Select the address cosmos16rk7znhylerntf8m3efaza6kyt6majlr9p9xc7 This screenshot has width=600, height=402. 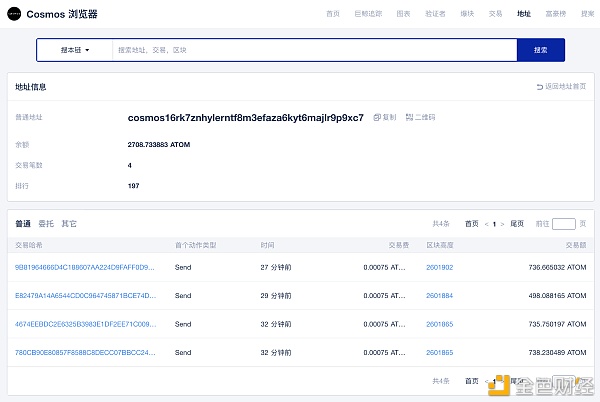pyautogui.click(x=246, y=118)
